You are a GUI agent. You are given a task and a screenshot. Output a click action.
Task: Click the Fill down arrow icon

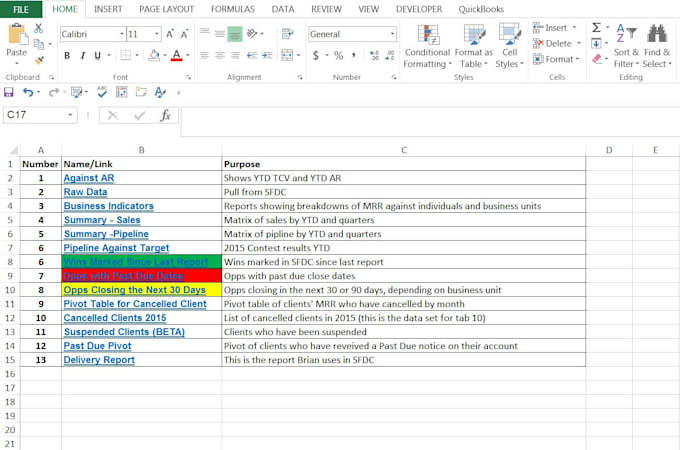pos(596,44)
